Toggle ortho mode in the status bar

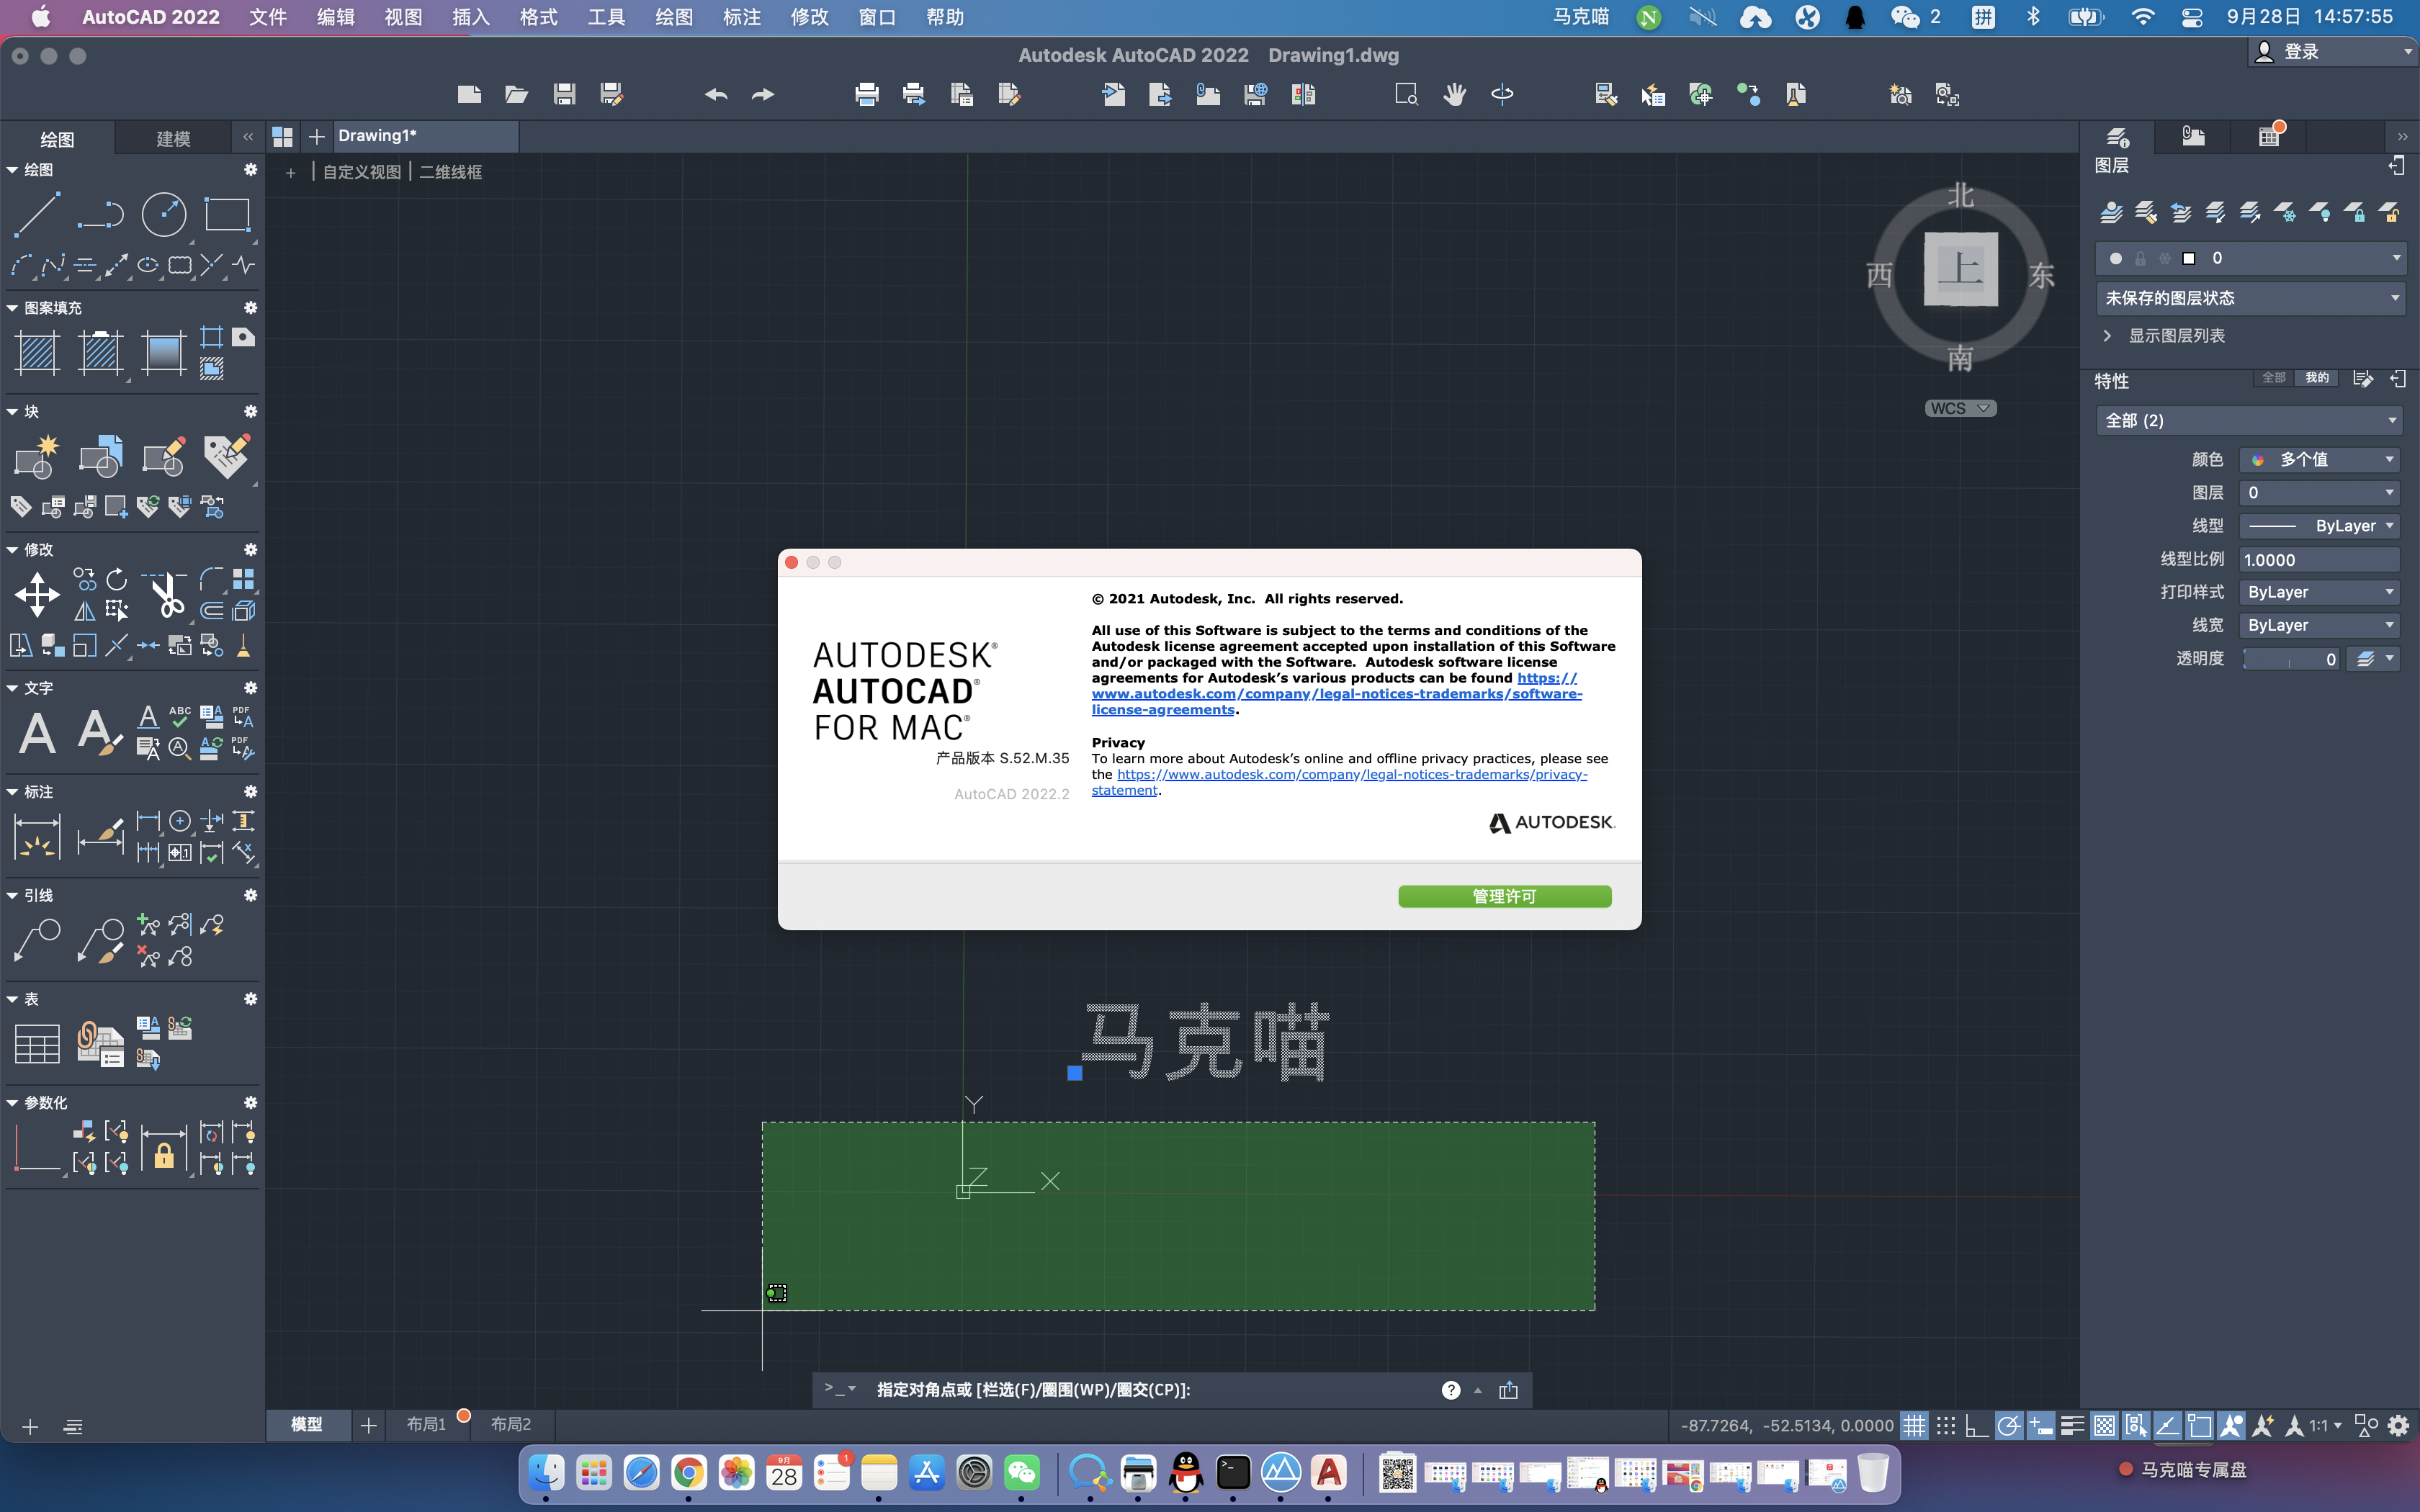tap(1976, 1425)
